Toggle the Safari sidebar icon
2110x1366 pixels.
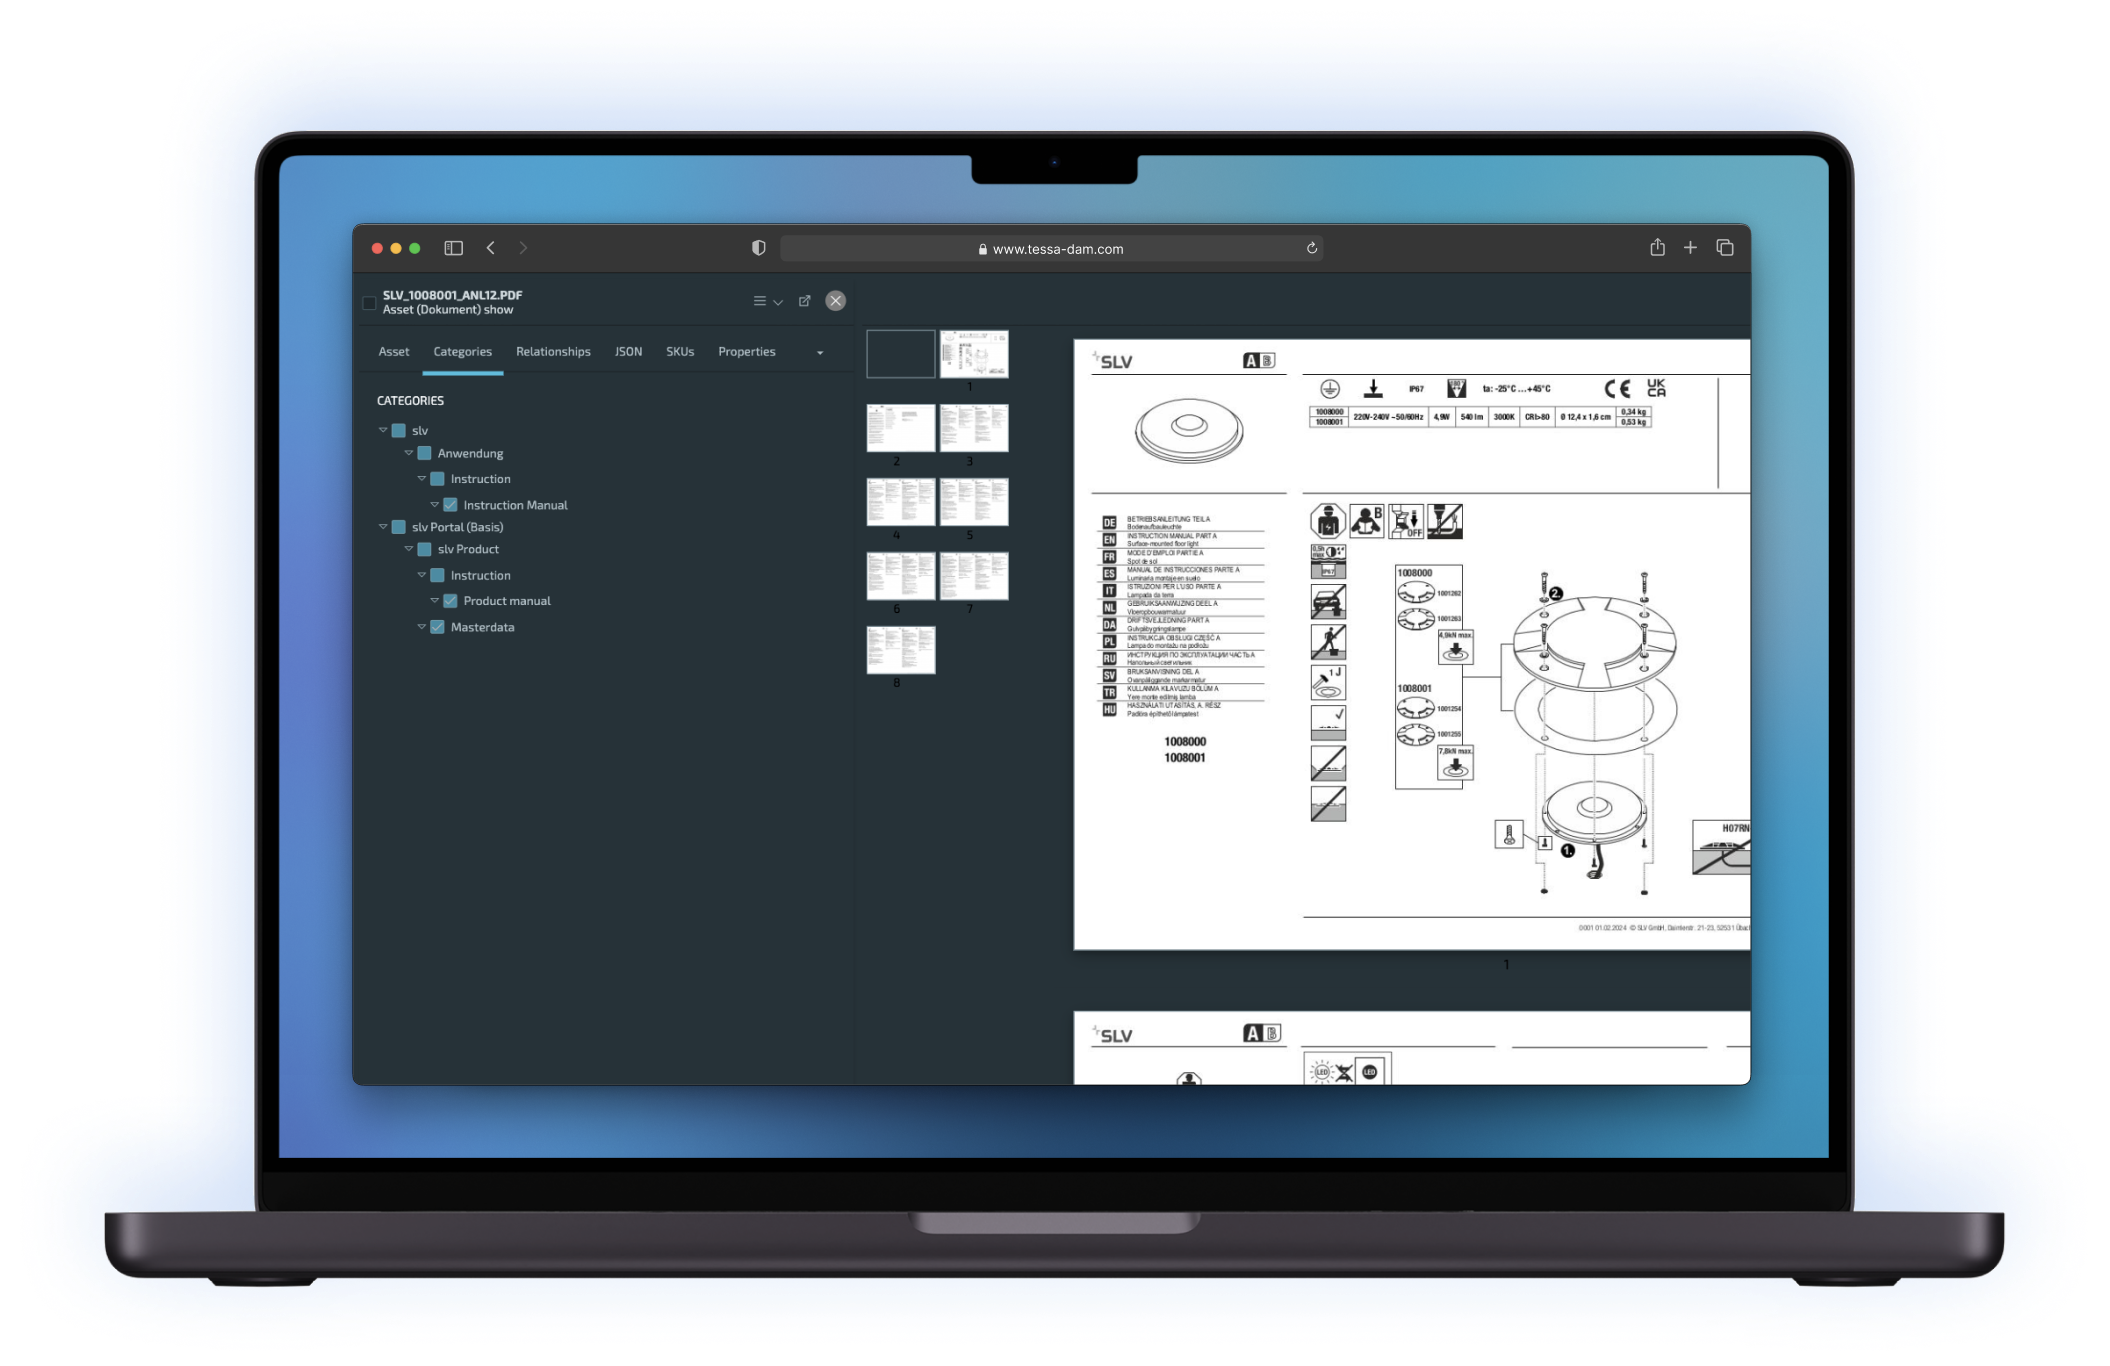[x=453, y=248]
